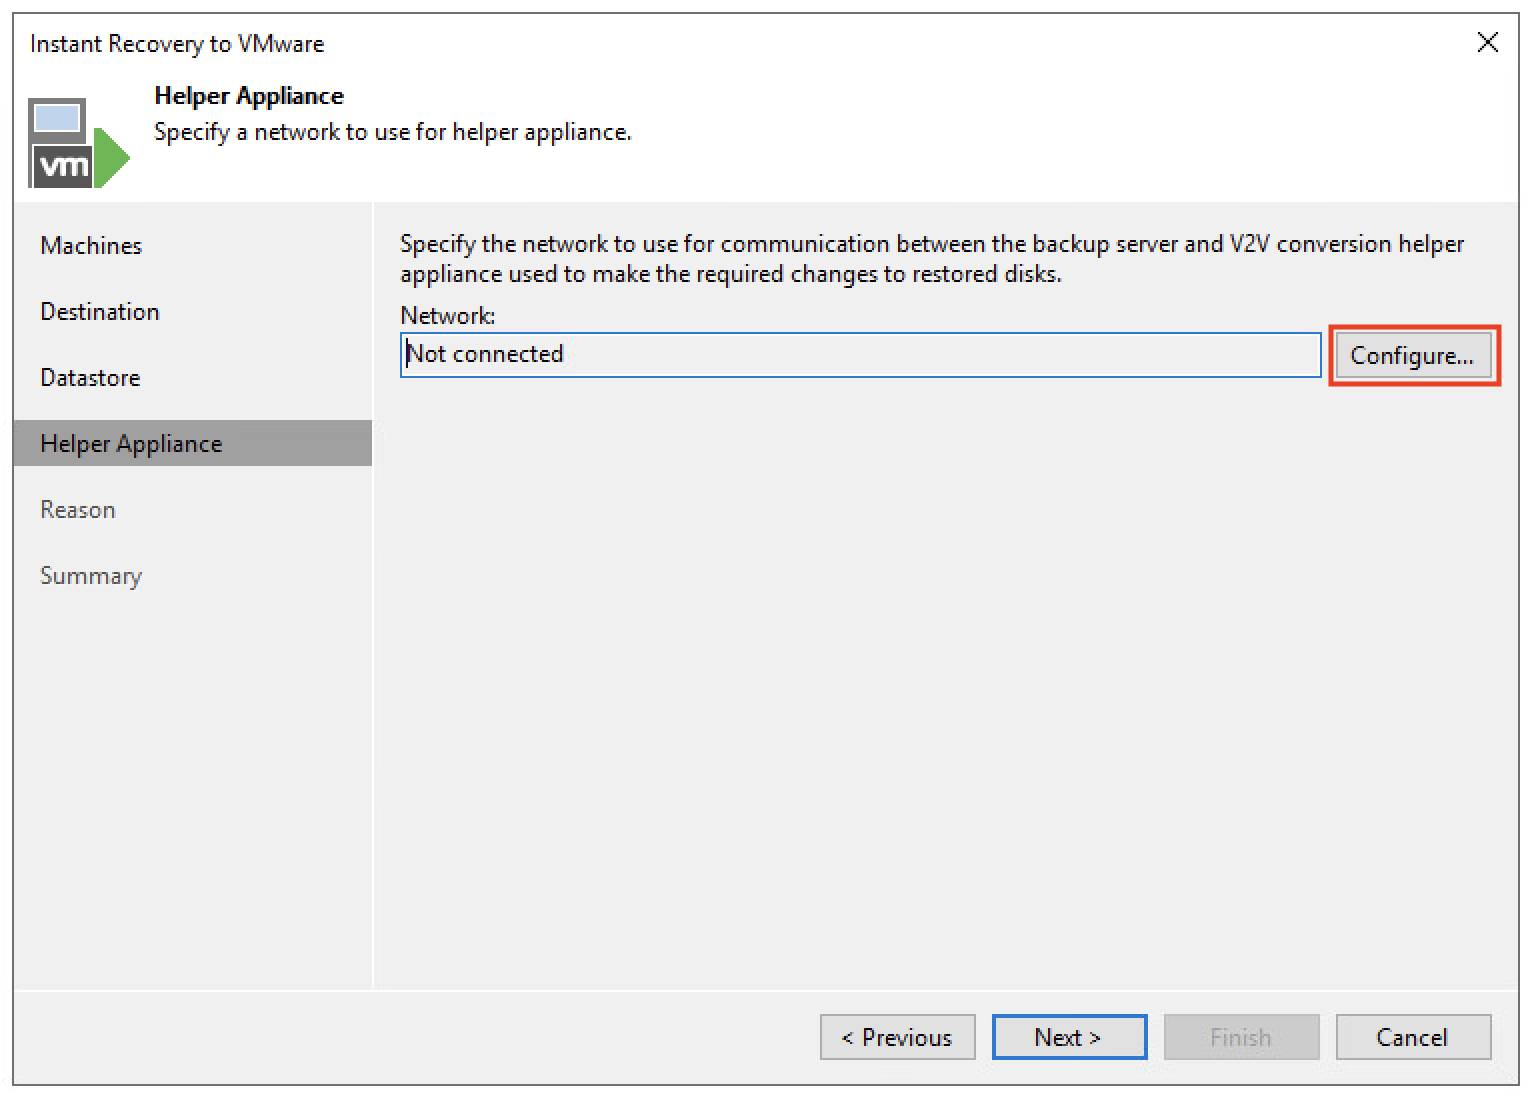Click the subtitle about helper appliance network
The width and height of the screenshot is (1532, 1100).
click(x=393, y=132)
